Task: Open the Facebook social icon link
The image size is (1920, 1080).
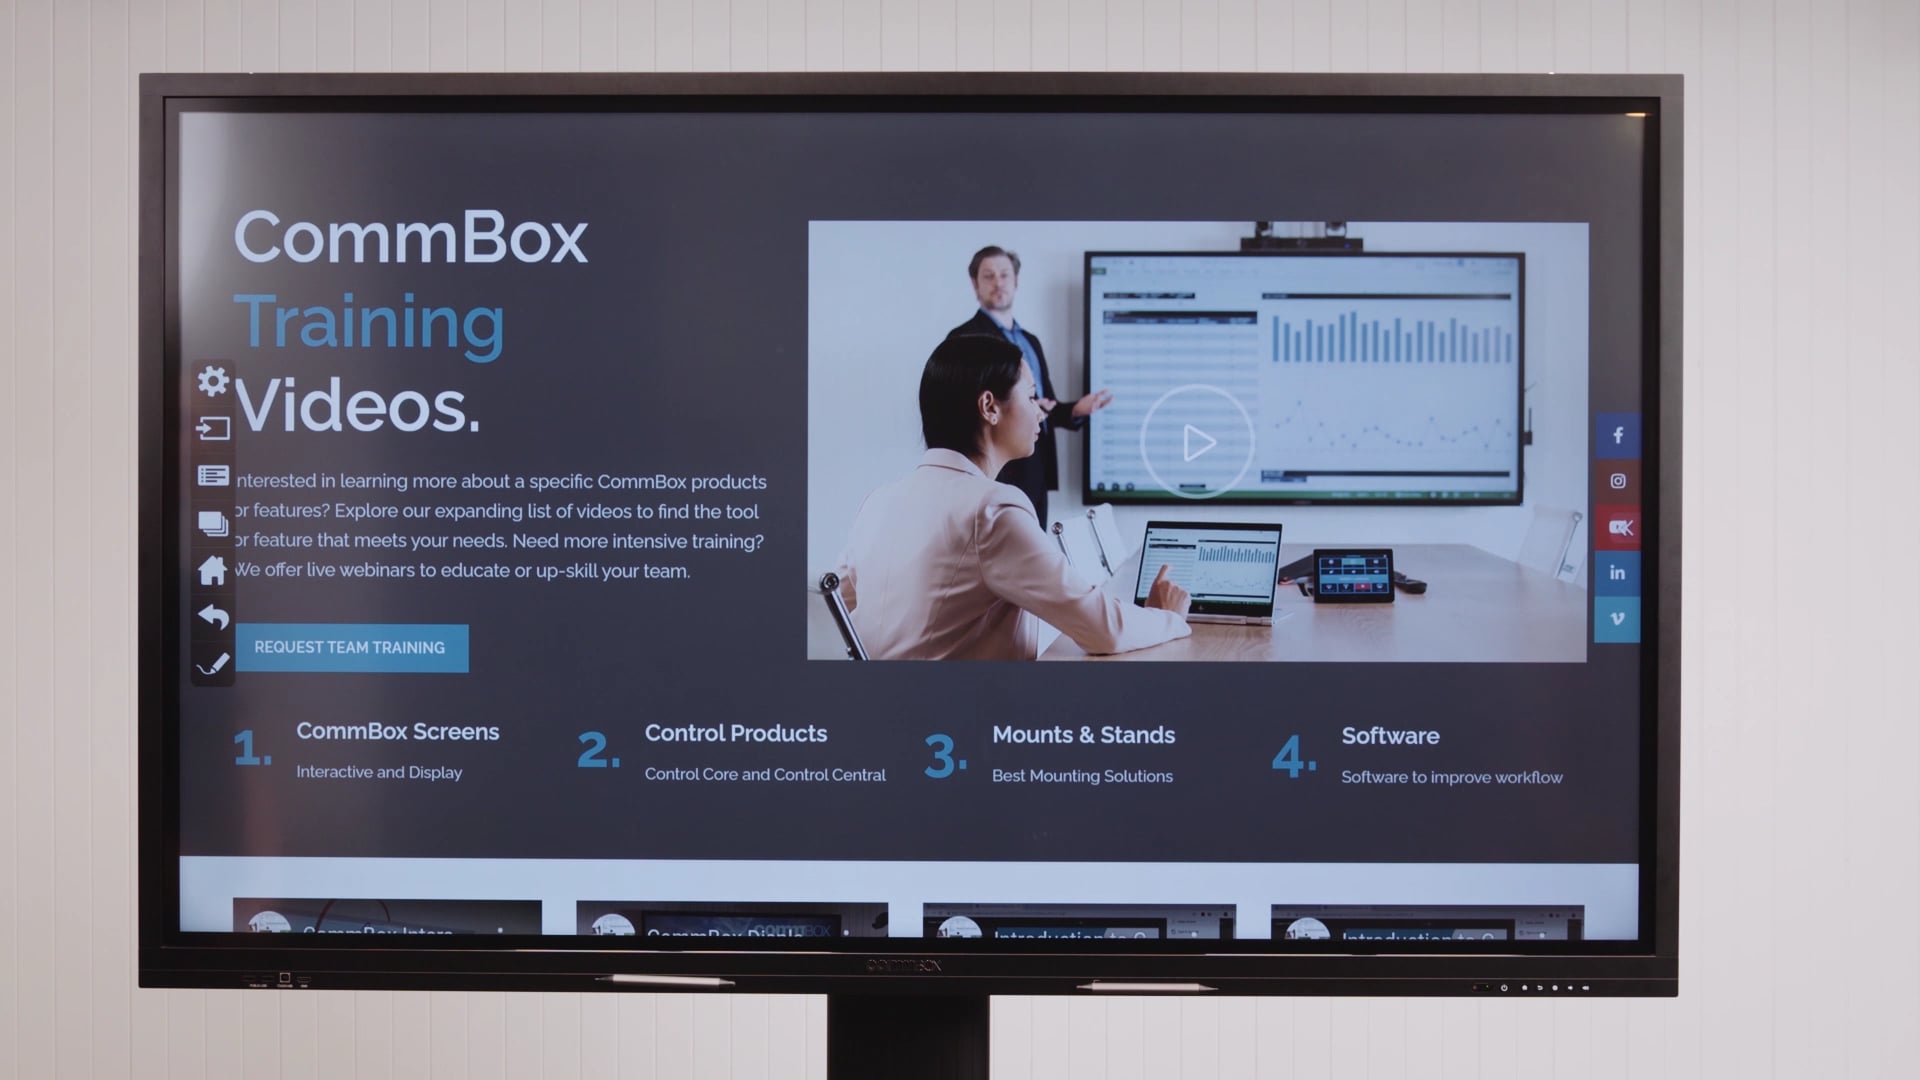Action: click(x=1617, y=434)
